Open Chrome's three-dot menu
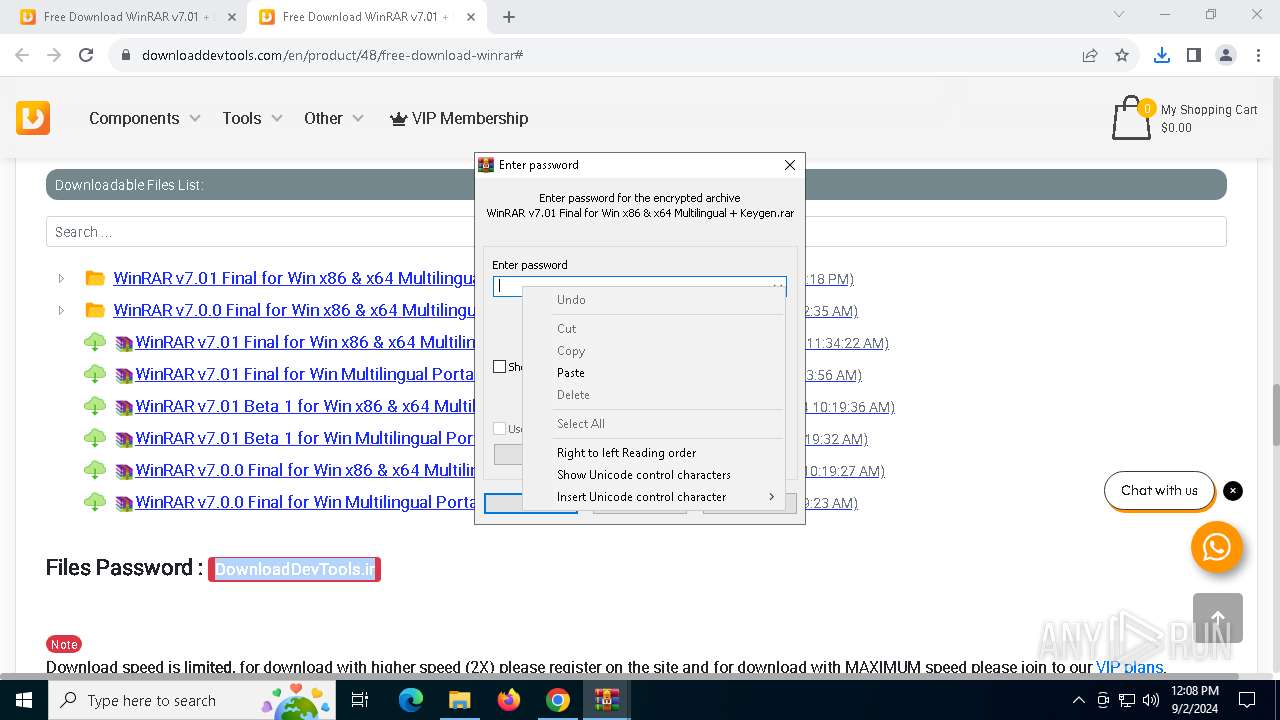This screenshot has width=1280, height=720. 1258,55
